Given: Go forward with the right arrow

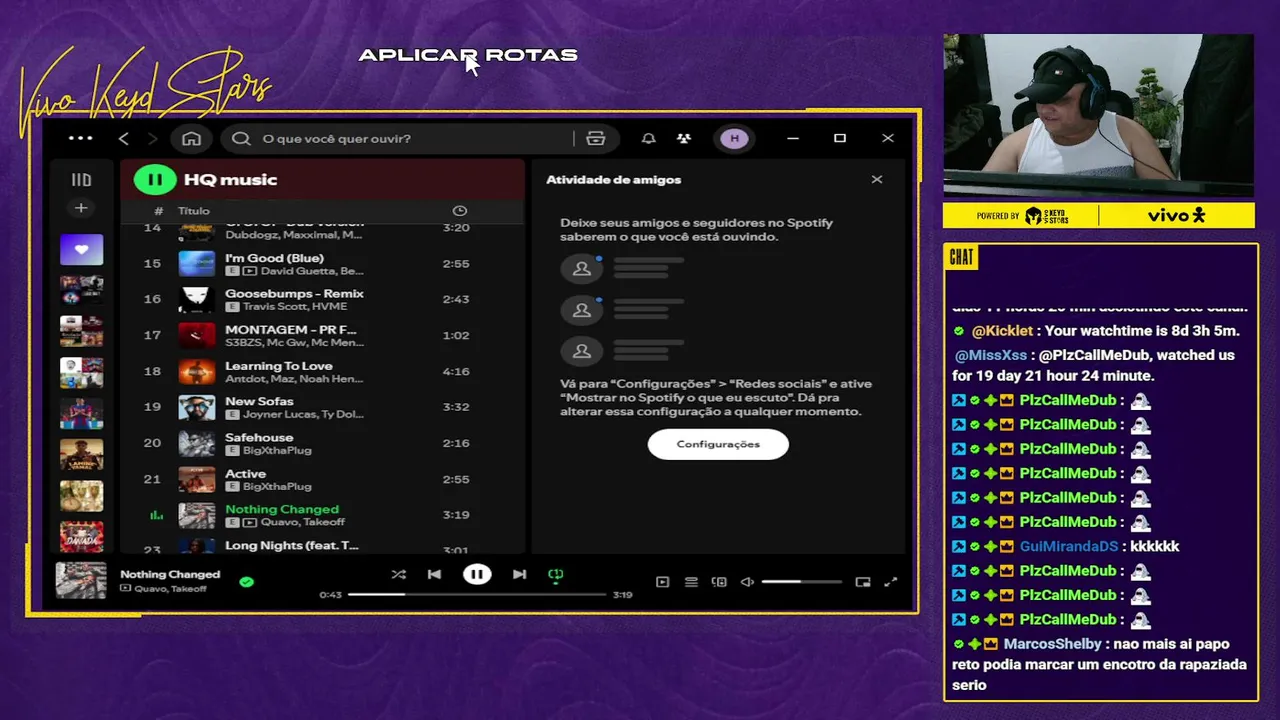Looking at the screenshot, I should pos(152,138).
